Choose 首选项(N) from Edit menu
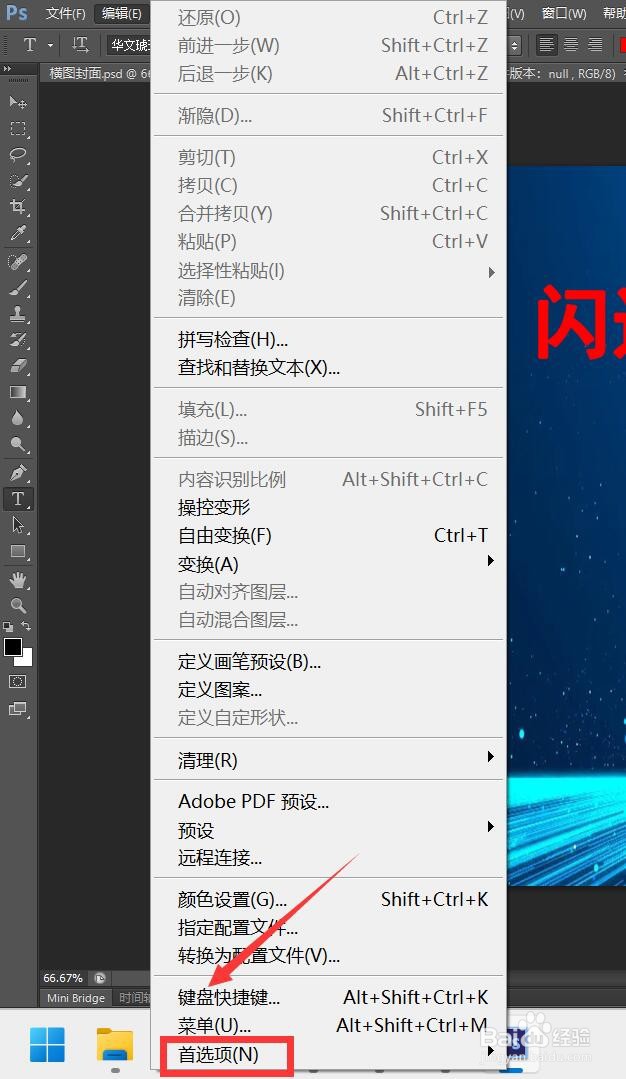This screenshot has height=1079, width=626. coord(329,1054)
